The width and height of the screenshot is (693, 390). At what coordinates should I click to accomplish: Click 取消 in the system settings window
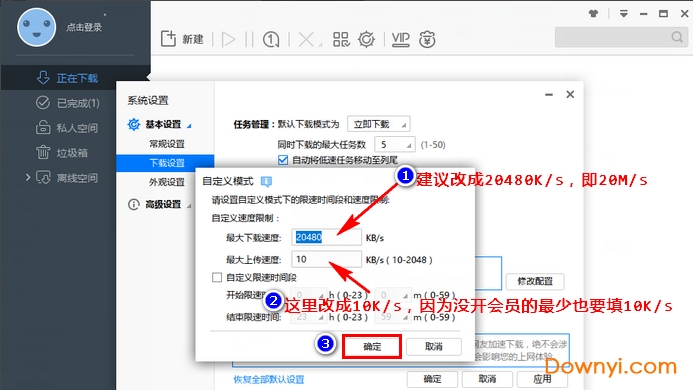click(x=487, y=379)
